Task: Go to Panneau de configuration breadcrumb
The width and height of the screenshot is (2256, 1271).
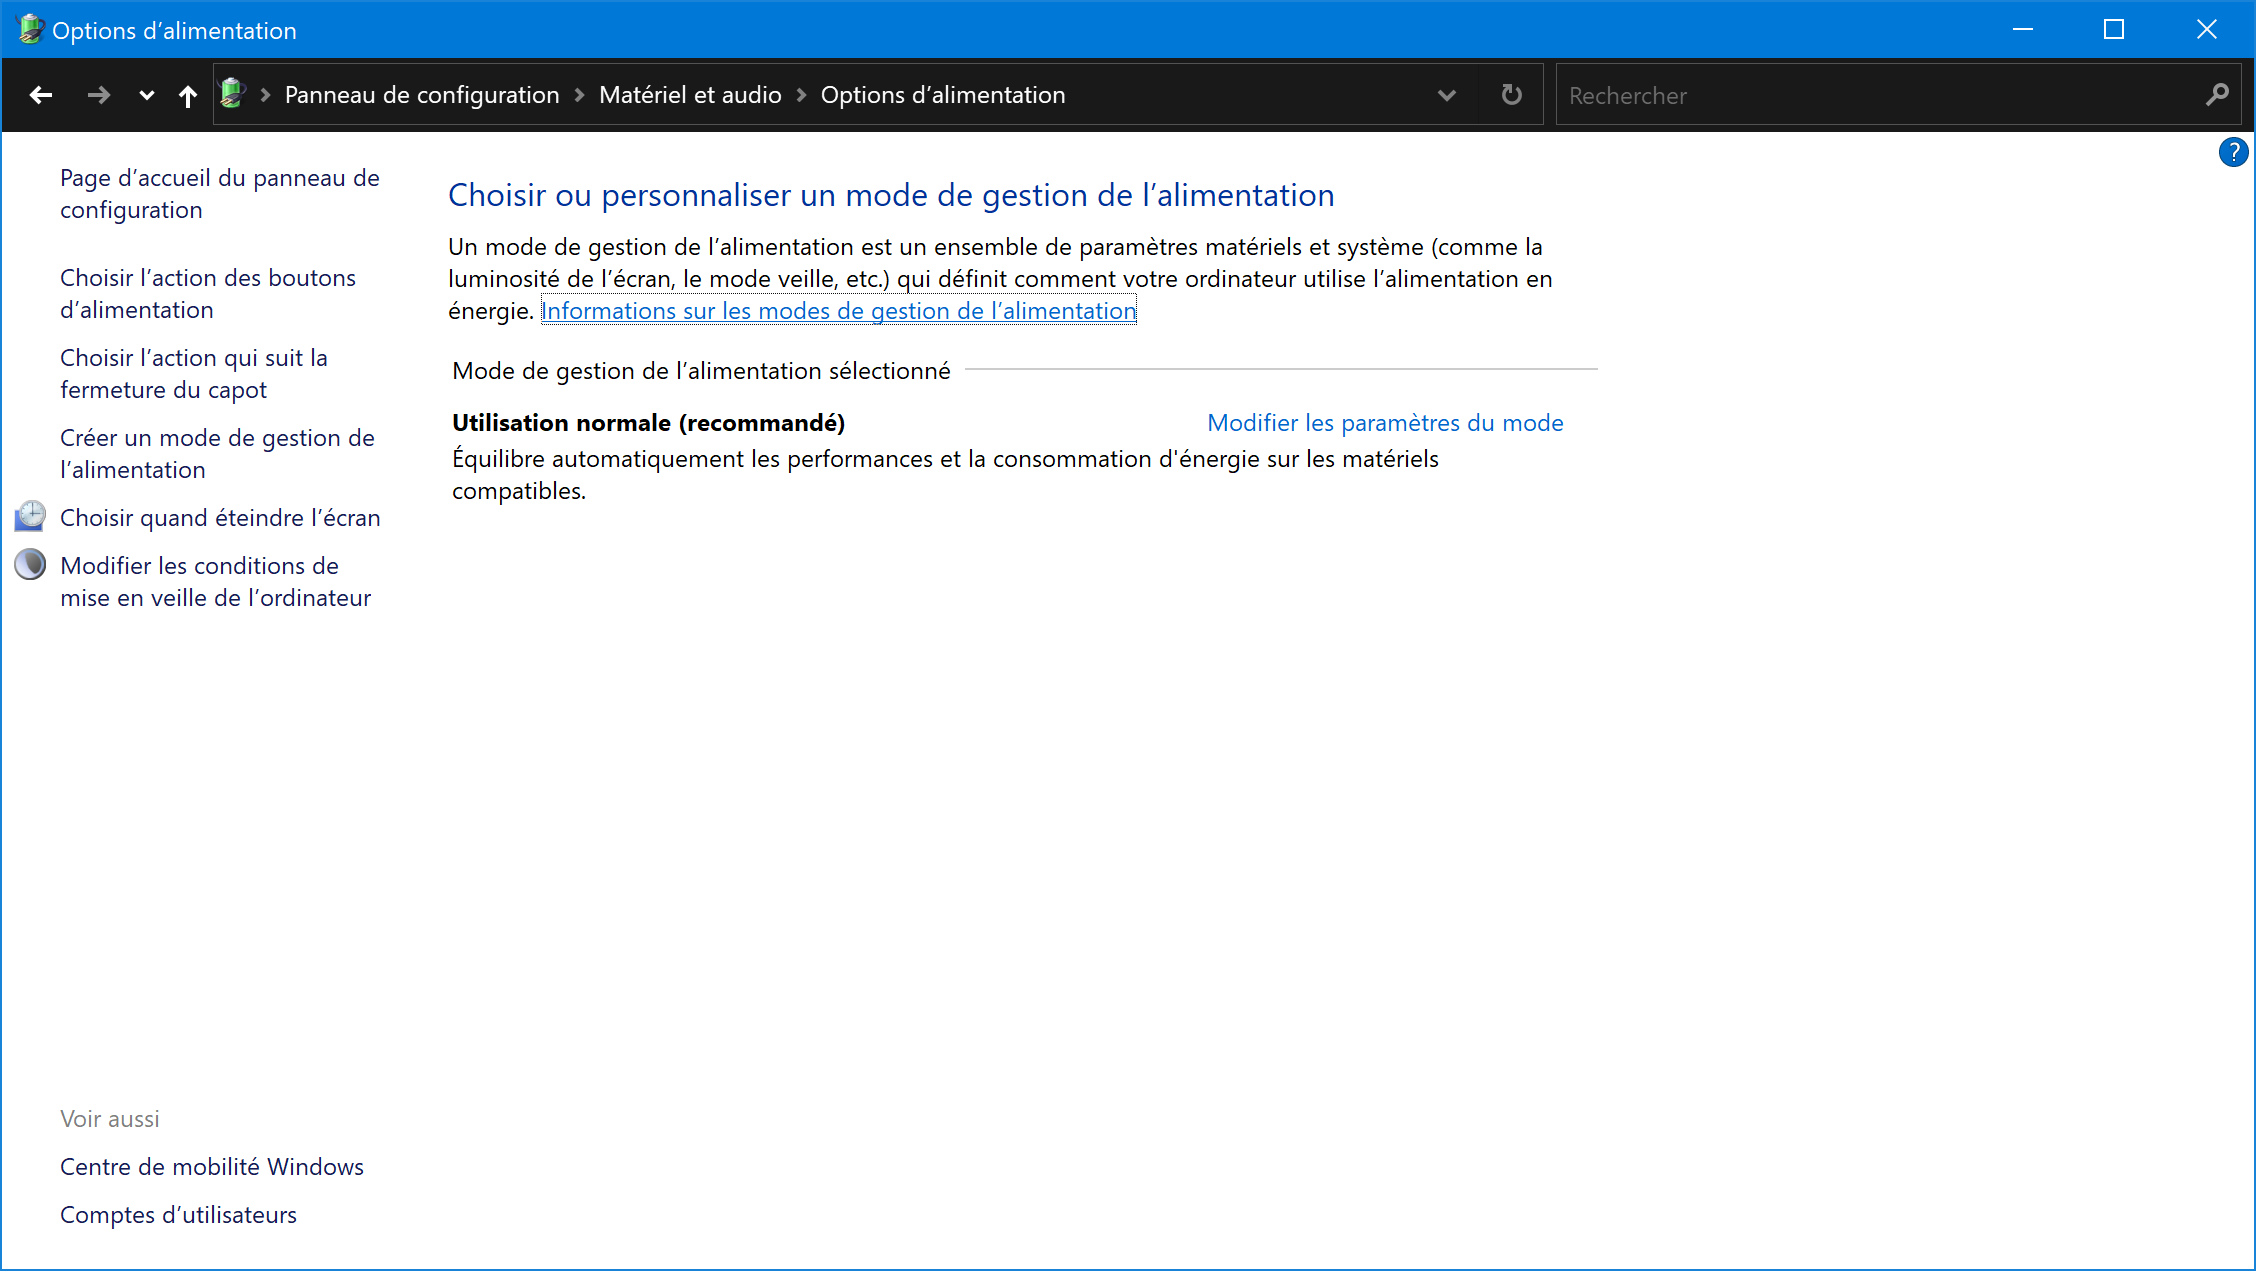Action: 421,95
